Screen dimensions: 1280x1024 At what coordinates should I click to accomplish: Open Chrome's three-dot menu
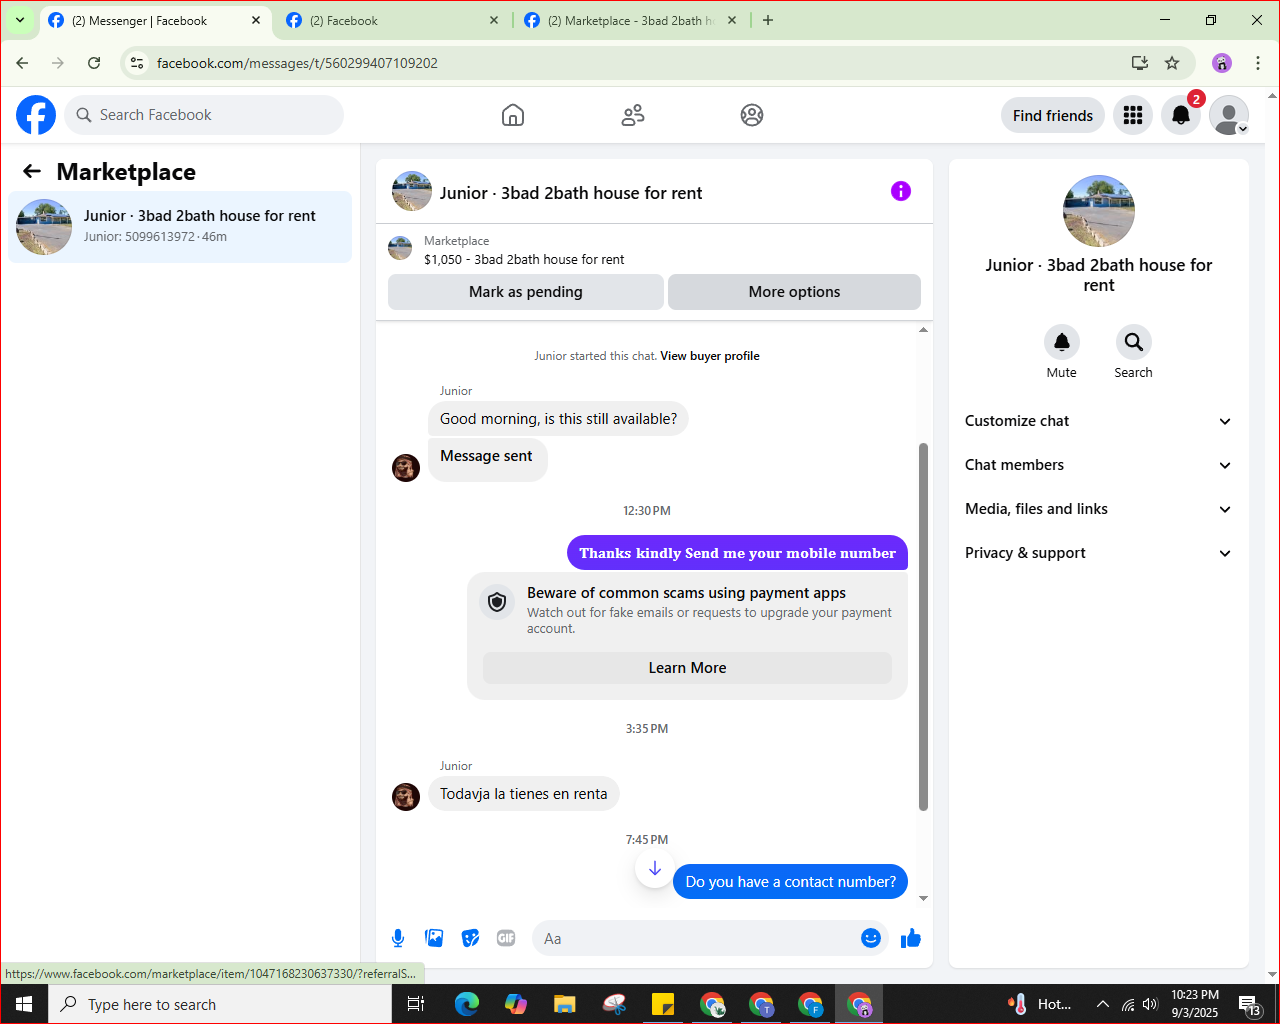coord(1258,63)
